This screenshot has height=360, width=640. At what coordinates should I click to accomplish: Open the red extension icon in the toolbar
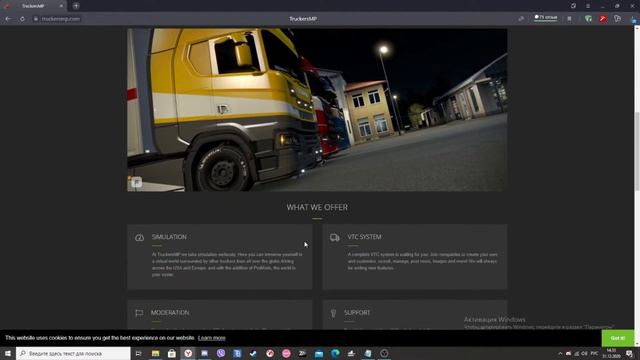coord(603,19)
